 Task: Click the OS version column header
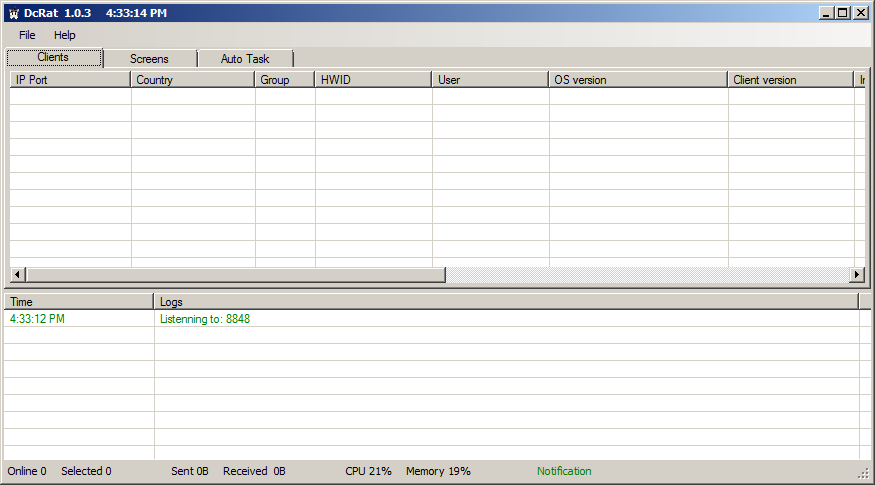coord(638,80)
